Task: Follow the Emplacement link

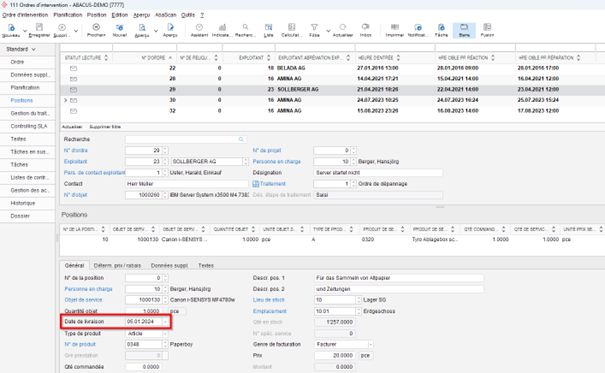Action: click(270, 311)
